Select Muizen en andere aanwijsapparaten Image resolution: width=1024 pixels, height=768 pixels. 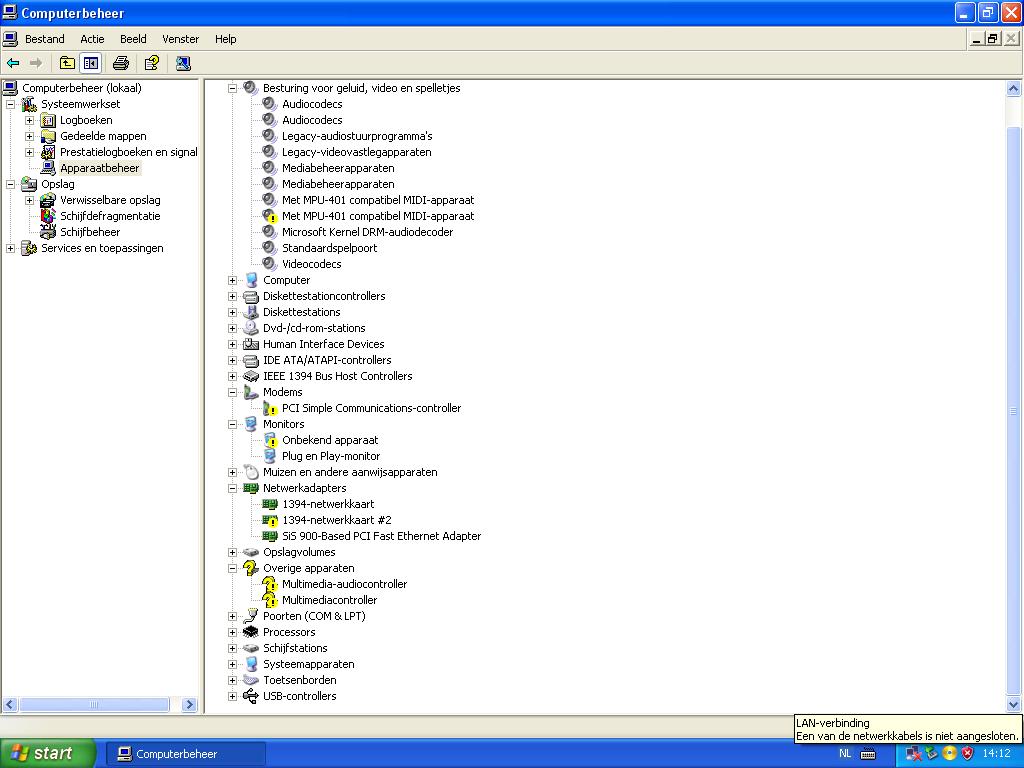pyautogui.click(x=350, y=472)
